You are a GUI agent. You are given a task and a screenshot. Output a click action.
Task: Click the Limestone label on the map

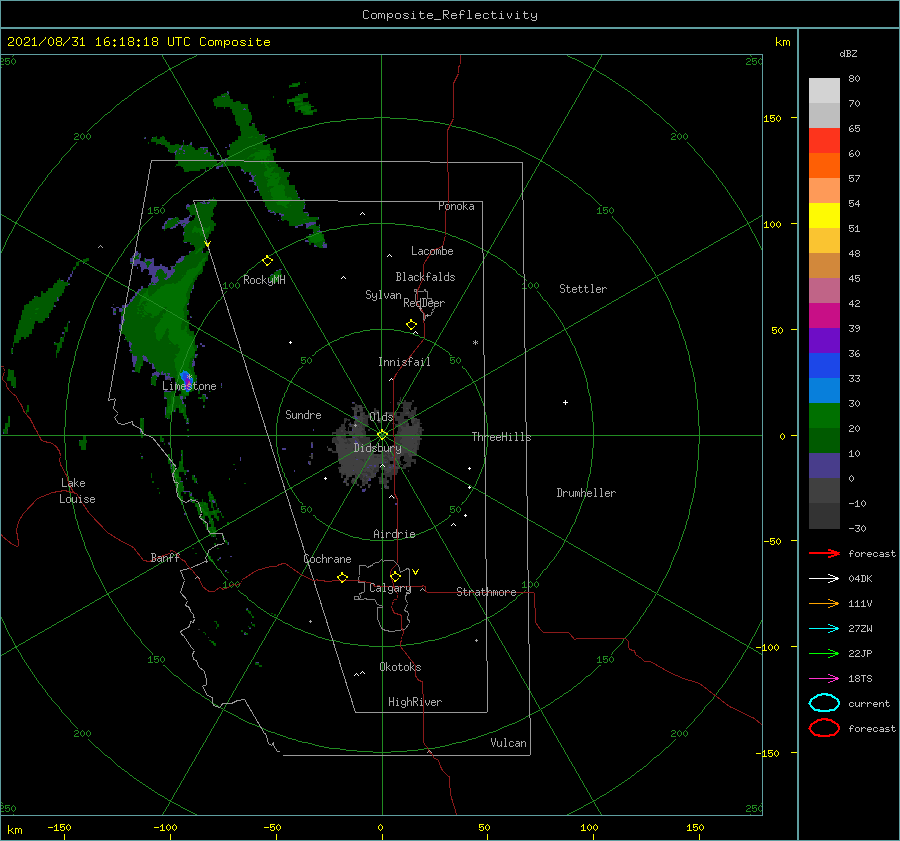pos(189,386)
